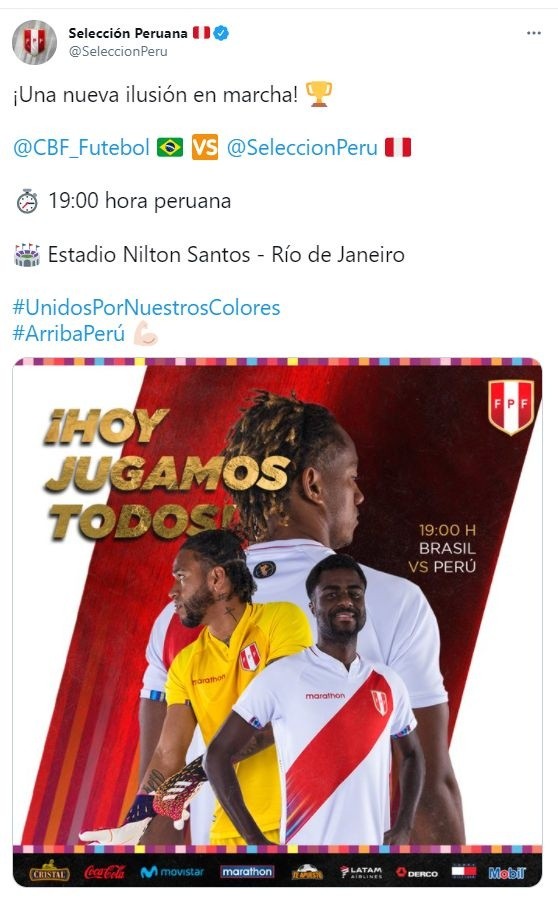The height and width of the screenshot is (900, 558).
Task: Click the Mobil sponsor logo
Action: (x=507, y=873)
